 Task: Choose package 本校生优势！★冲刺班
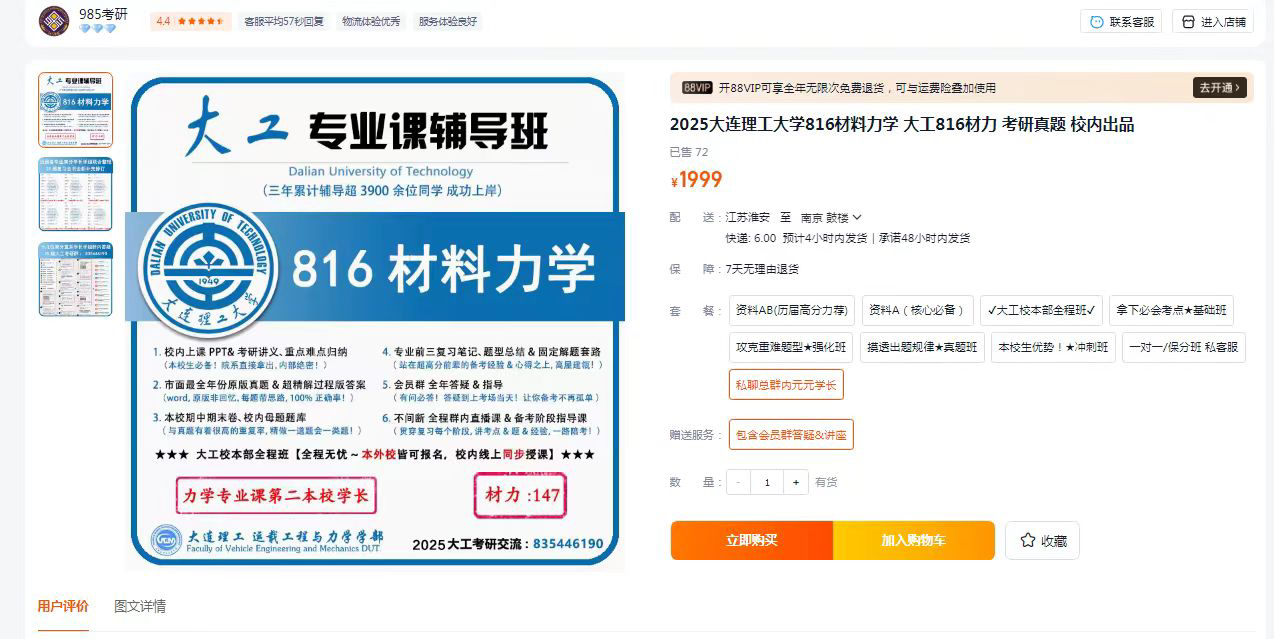[x=1053, y=347]
